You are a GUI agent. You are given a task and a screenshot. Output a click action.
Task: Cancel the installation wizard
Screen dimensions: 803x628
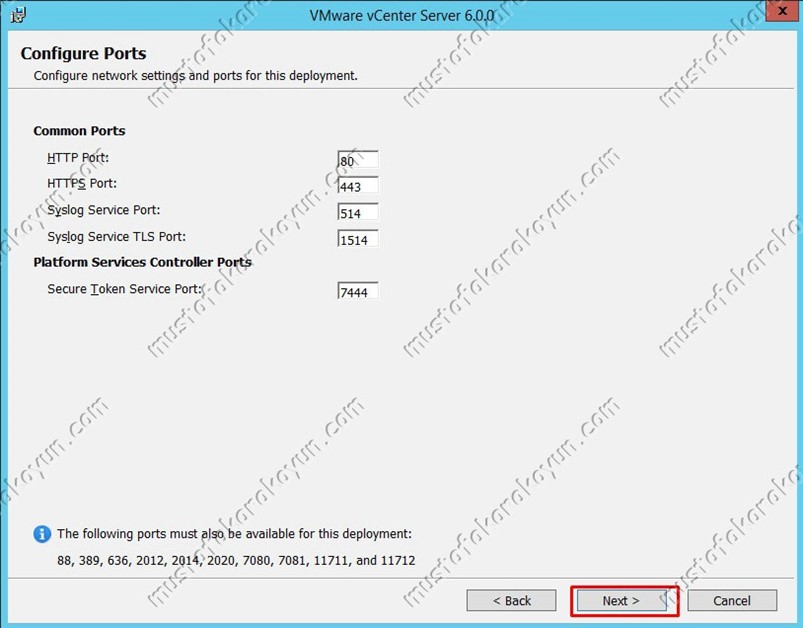732,600
